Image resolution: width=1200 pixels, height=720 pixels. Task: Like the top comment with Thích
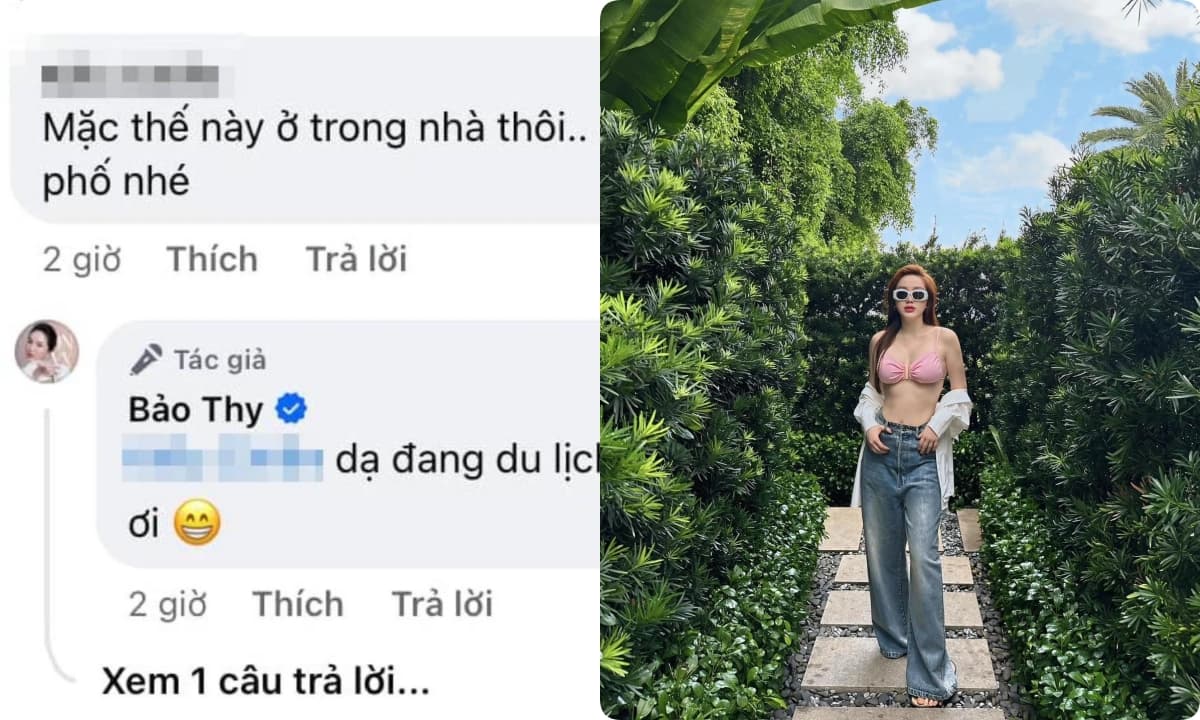(x=212, y=260)
